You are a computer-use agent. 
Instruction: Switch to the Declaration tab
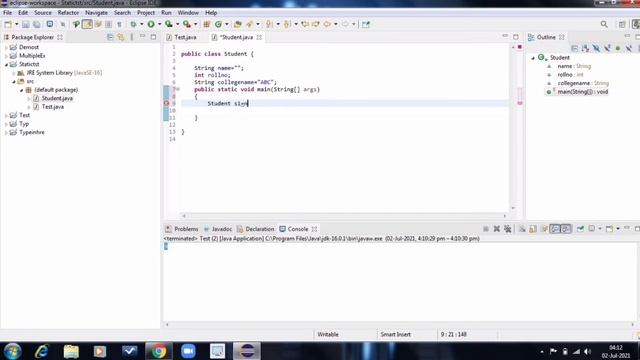pyautogui.click(x=256, y=229)
